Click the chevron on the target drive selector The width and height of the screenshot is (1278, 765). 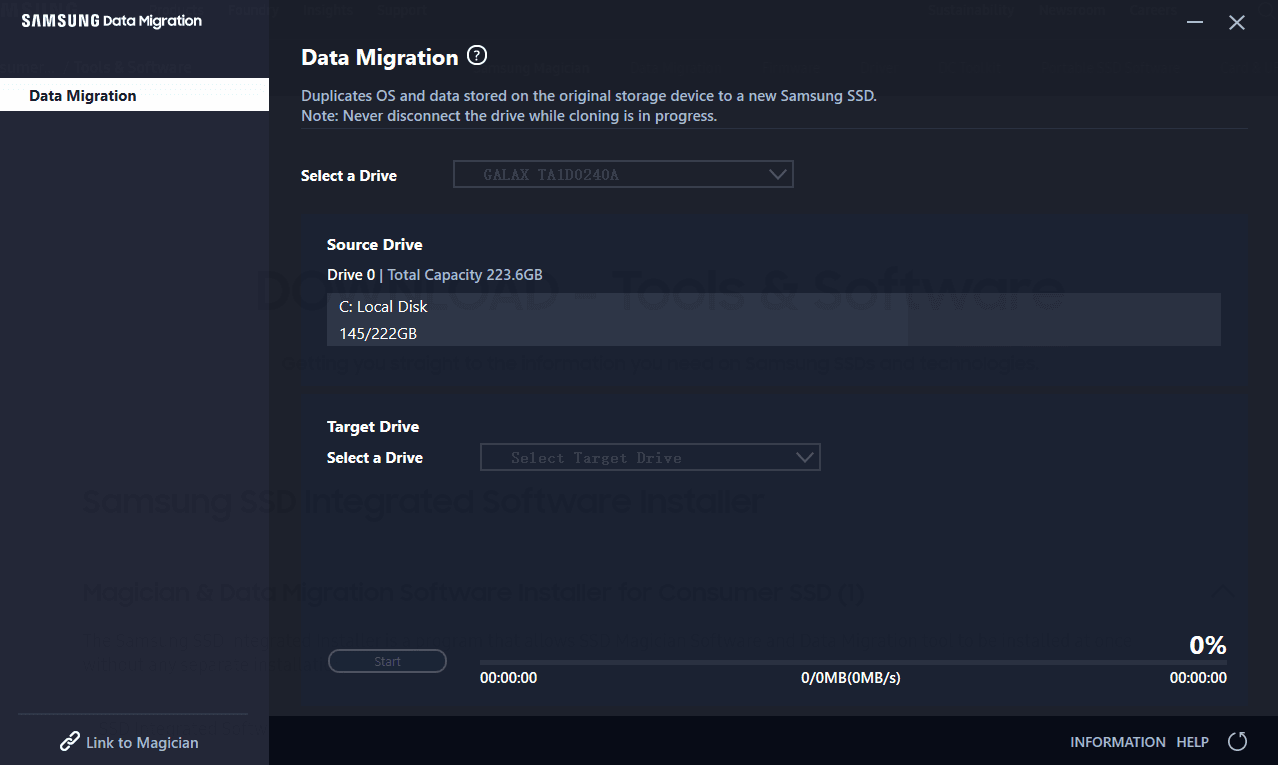[804, 457]
